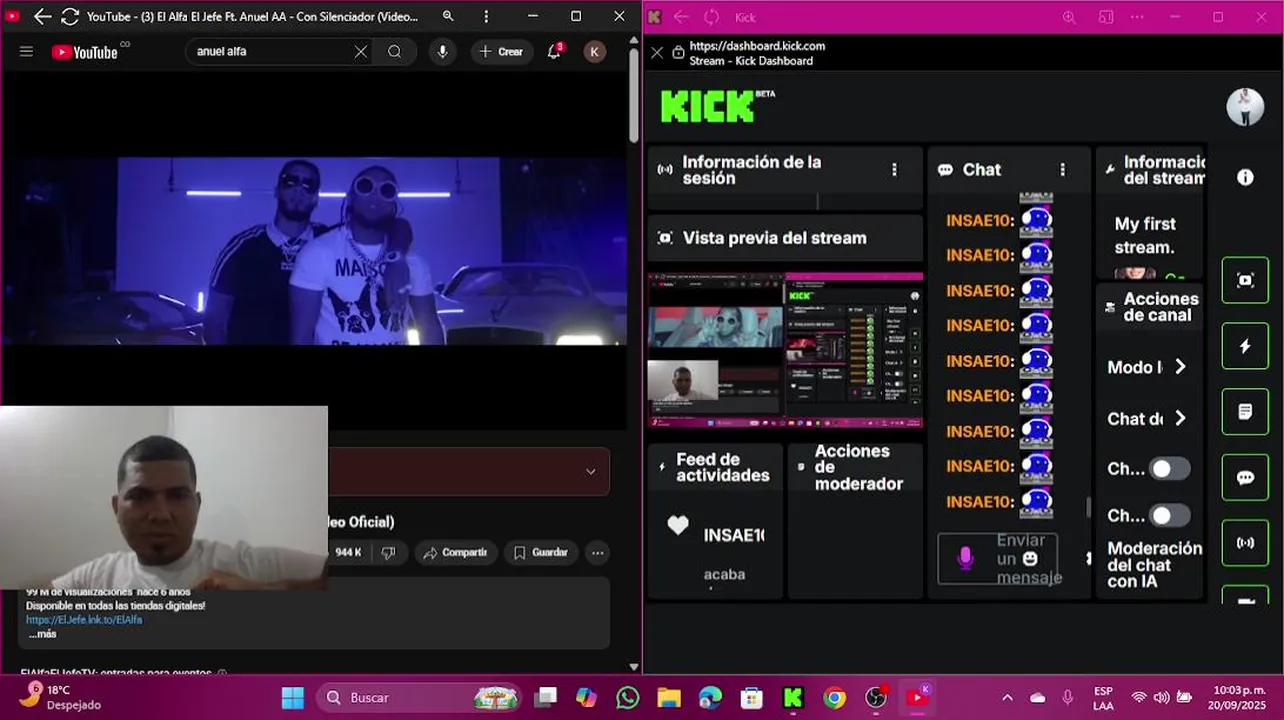Image resolution: width=1284 pixels, height=720 pixels.
Task: Expand the red collapsed panel chevron on YouTube
Action: pyautogui.click(x=590, y=472)
